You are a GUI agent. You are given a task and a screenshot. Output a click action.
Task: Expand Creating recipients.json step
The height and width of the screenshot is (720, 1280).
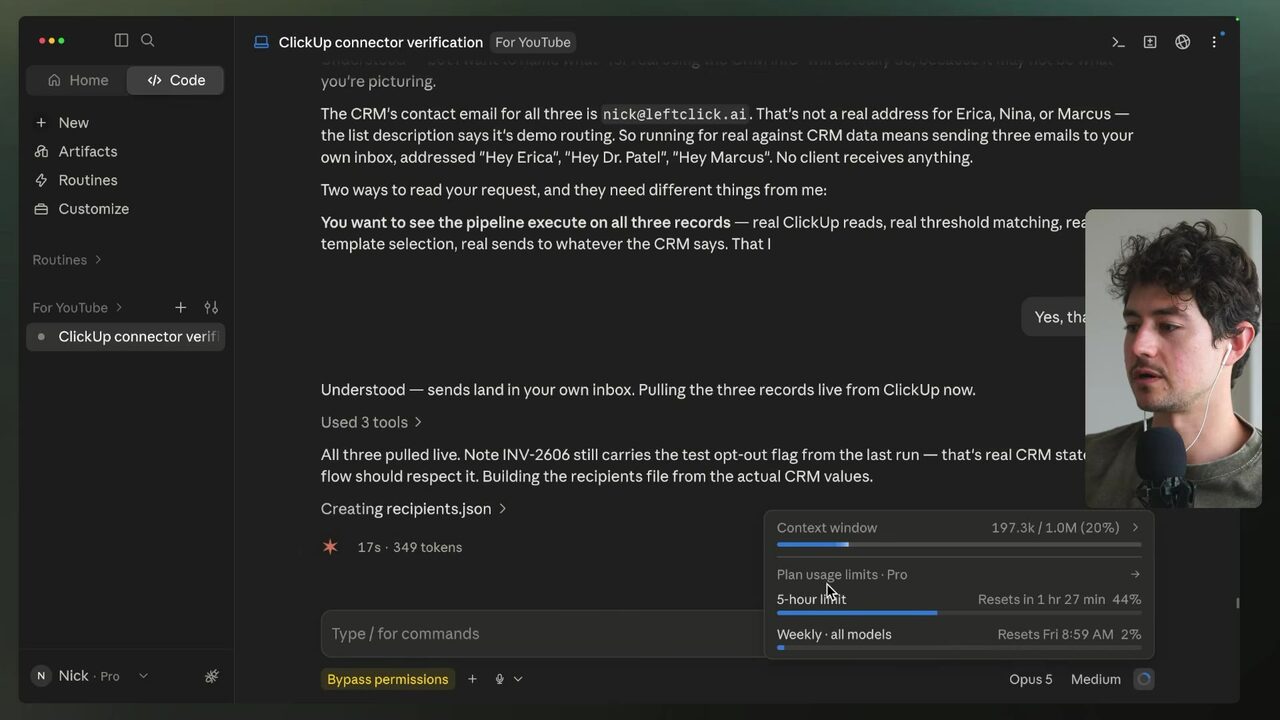414,509
